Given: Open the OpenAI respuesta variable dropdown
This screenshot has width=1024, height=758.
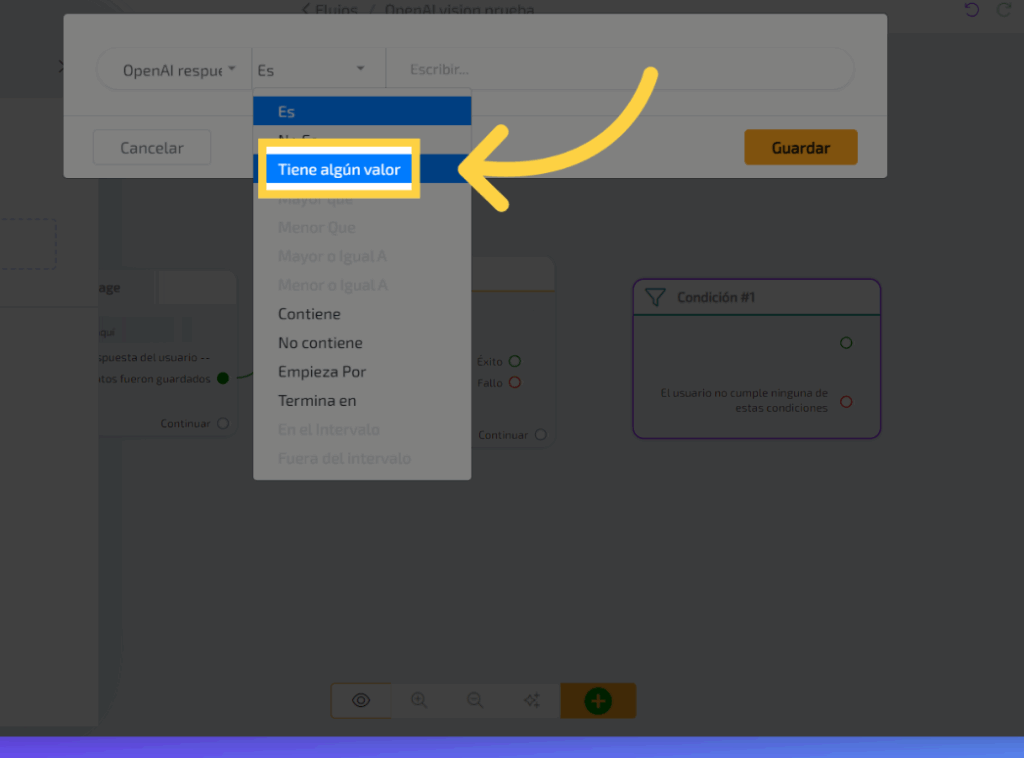Looking at the screenshot, I should click(177, 70).
